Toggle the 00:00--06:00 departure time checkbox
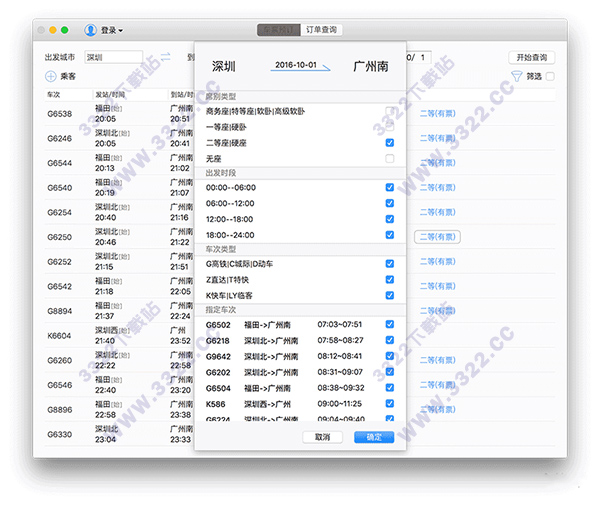Viewport: 600px width, 505px height. [x=390, y=188]
